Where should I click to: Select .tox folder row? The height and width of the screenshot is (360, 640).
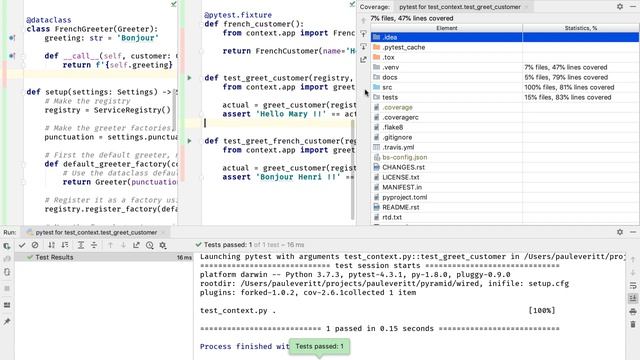coord(505,57)
